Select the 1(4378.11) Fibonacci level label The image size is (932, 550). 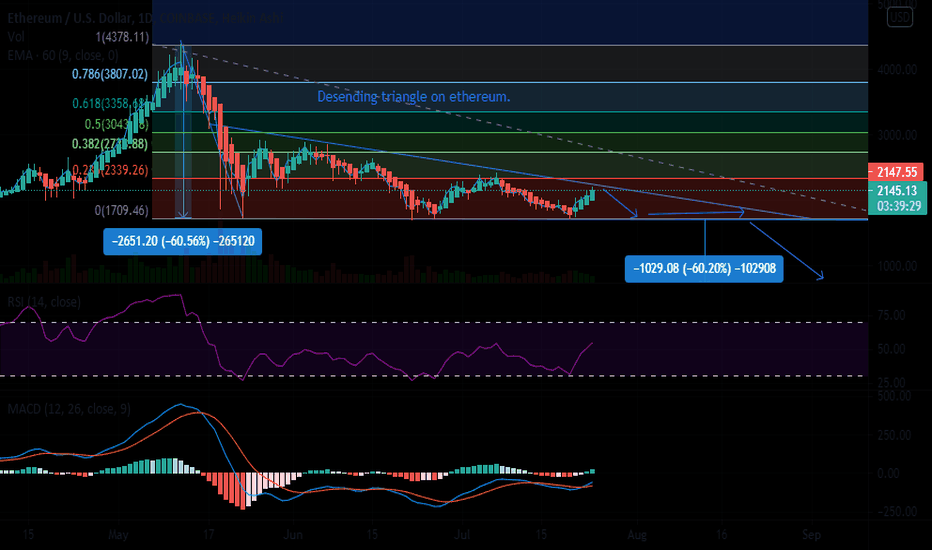pyautogui.click(x=122, y=37)
